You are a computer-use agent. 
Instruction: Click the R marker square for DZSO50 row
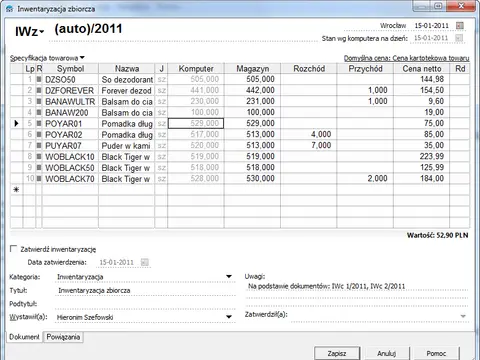[x=39, y=79]
